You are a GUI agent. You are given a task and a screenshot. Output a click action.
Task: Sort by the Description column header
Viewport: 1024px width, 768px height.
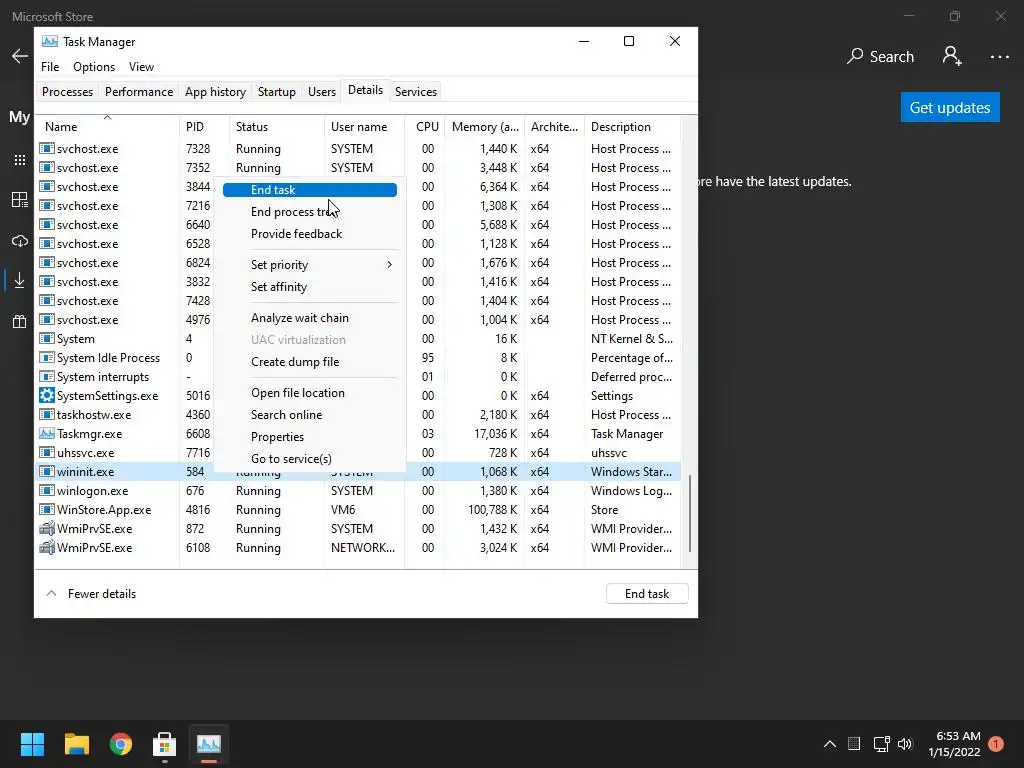[632, 127]
